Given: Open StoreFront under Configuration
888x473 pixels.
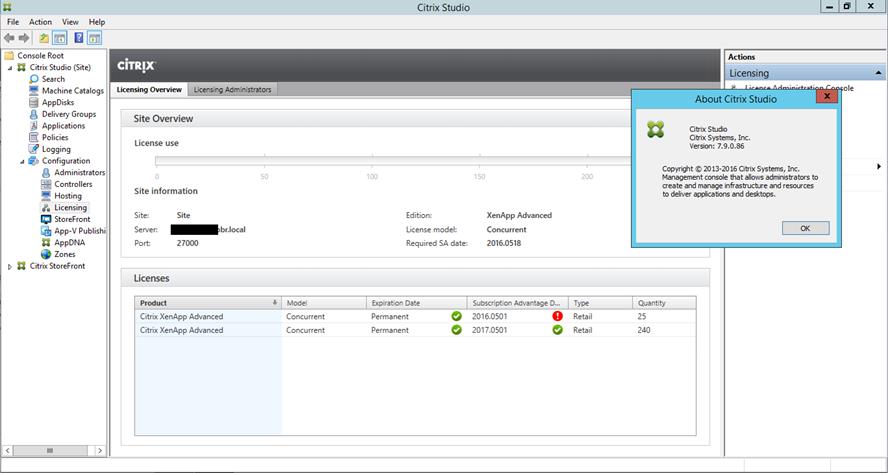Looking at the screenshot, I should point(72,219).
